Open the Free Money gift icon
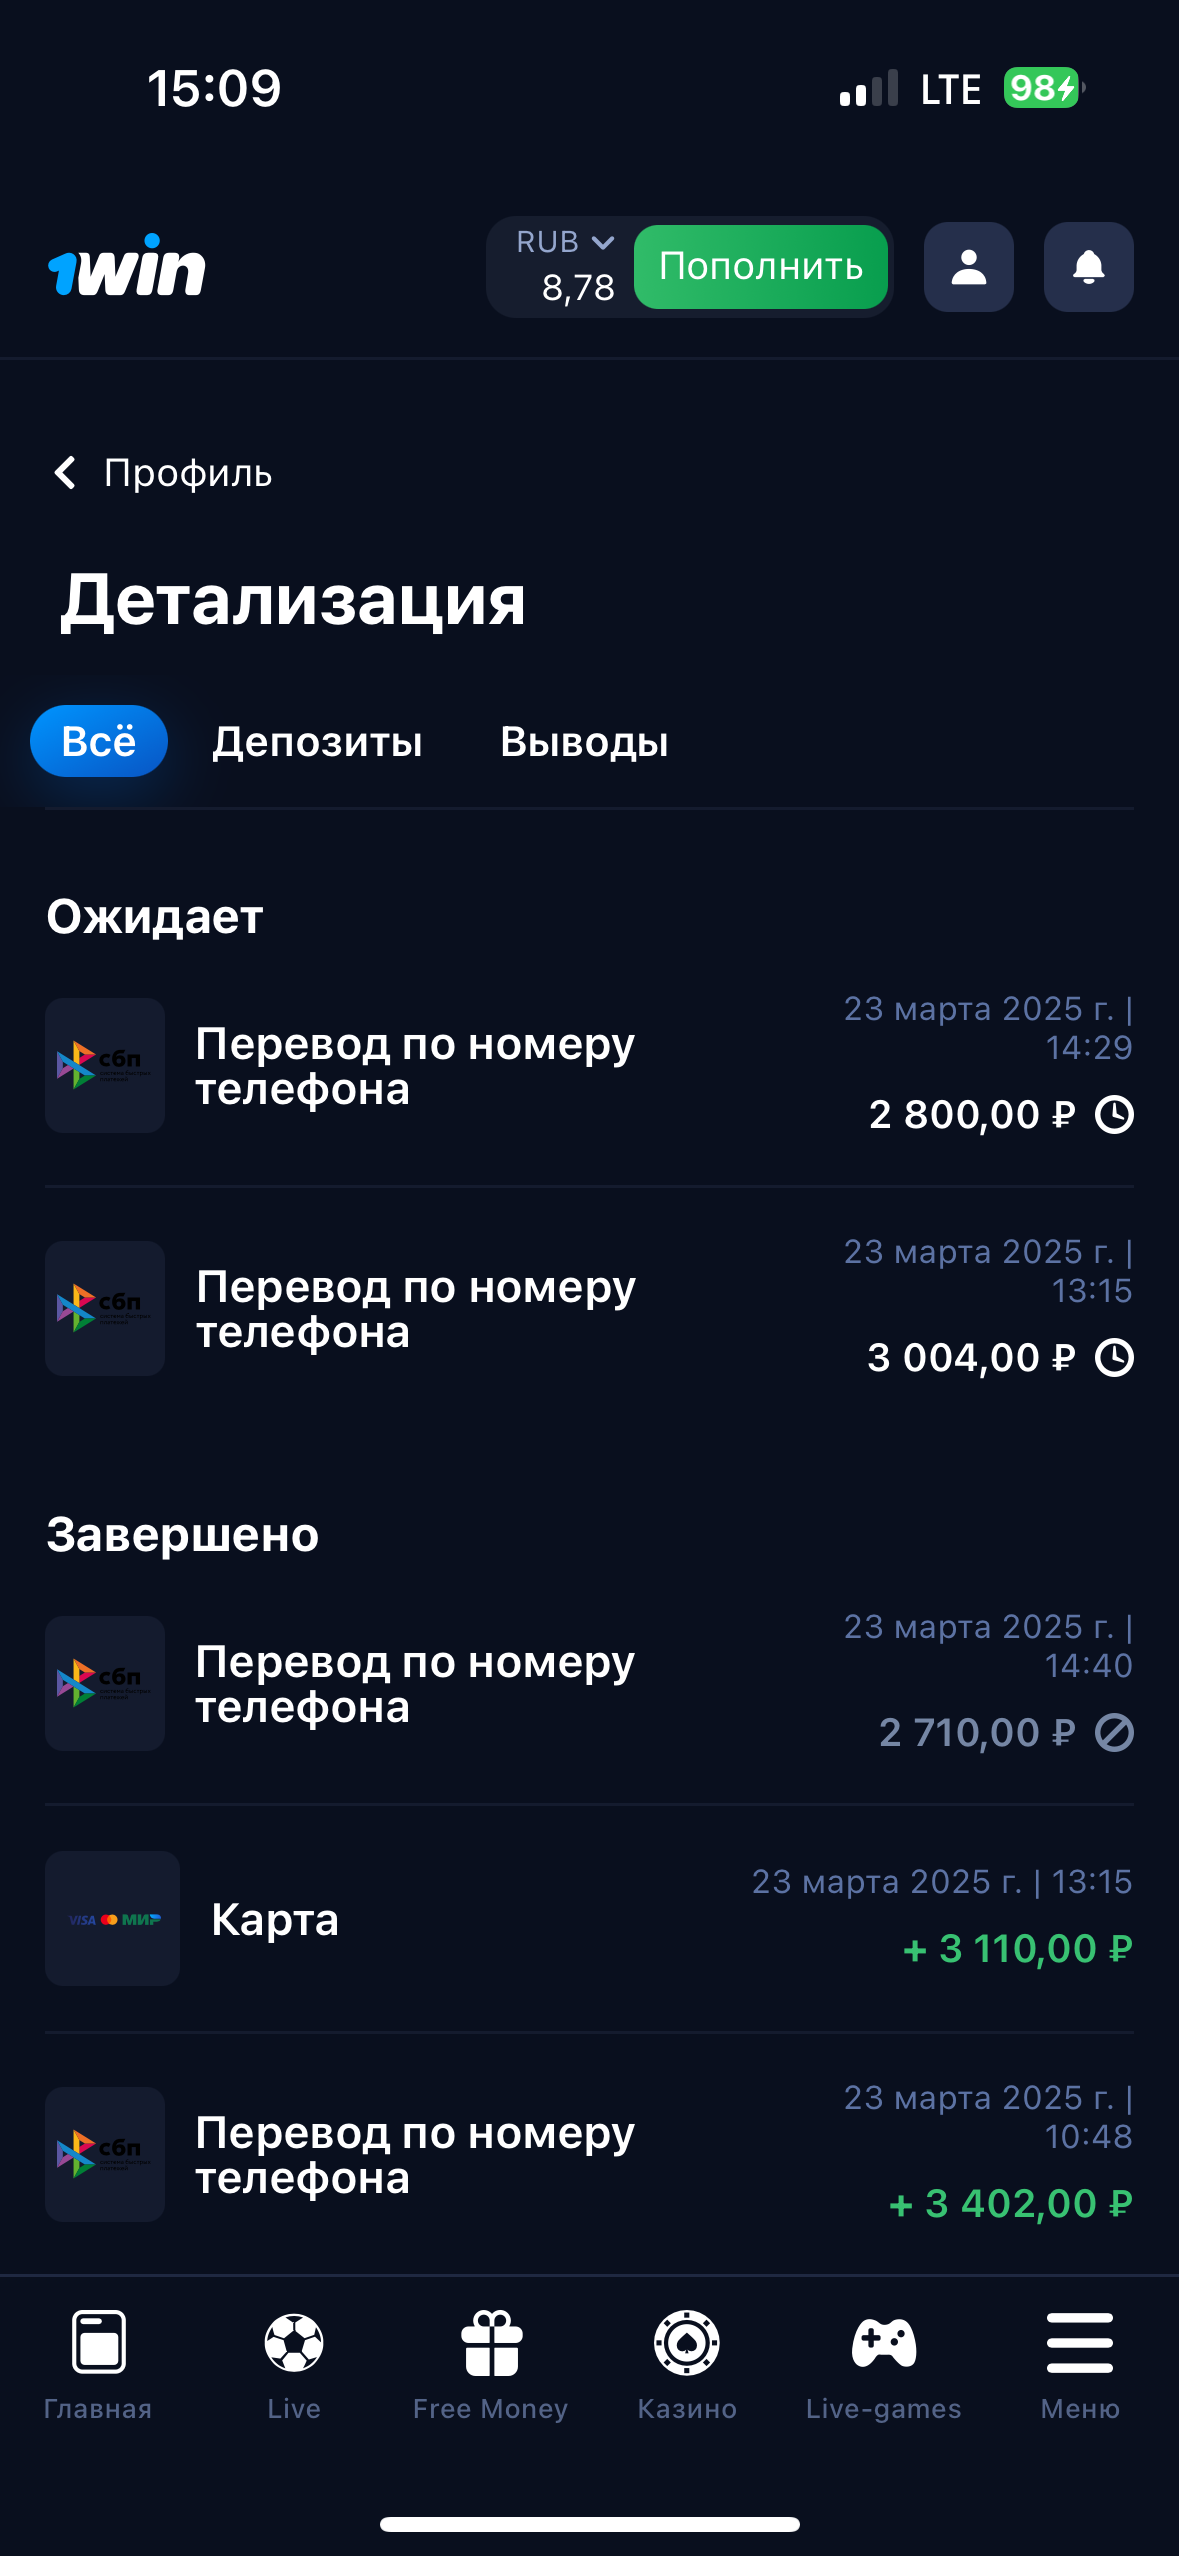 [x=490, y=2343]
